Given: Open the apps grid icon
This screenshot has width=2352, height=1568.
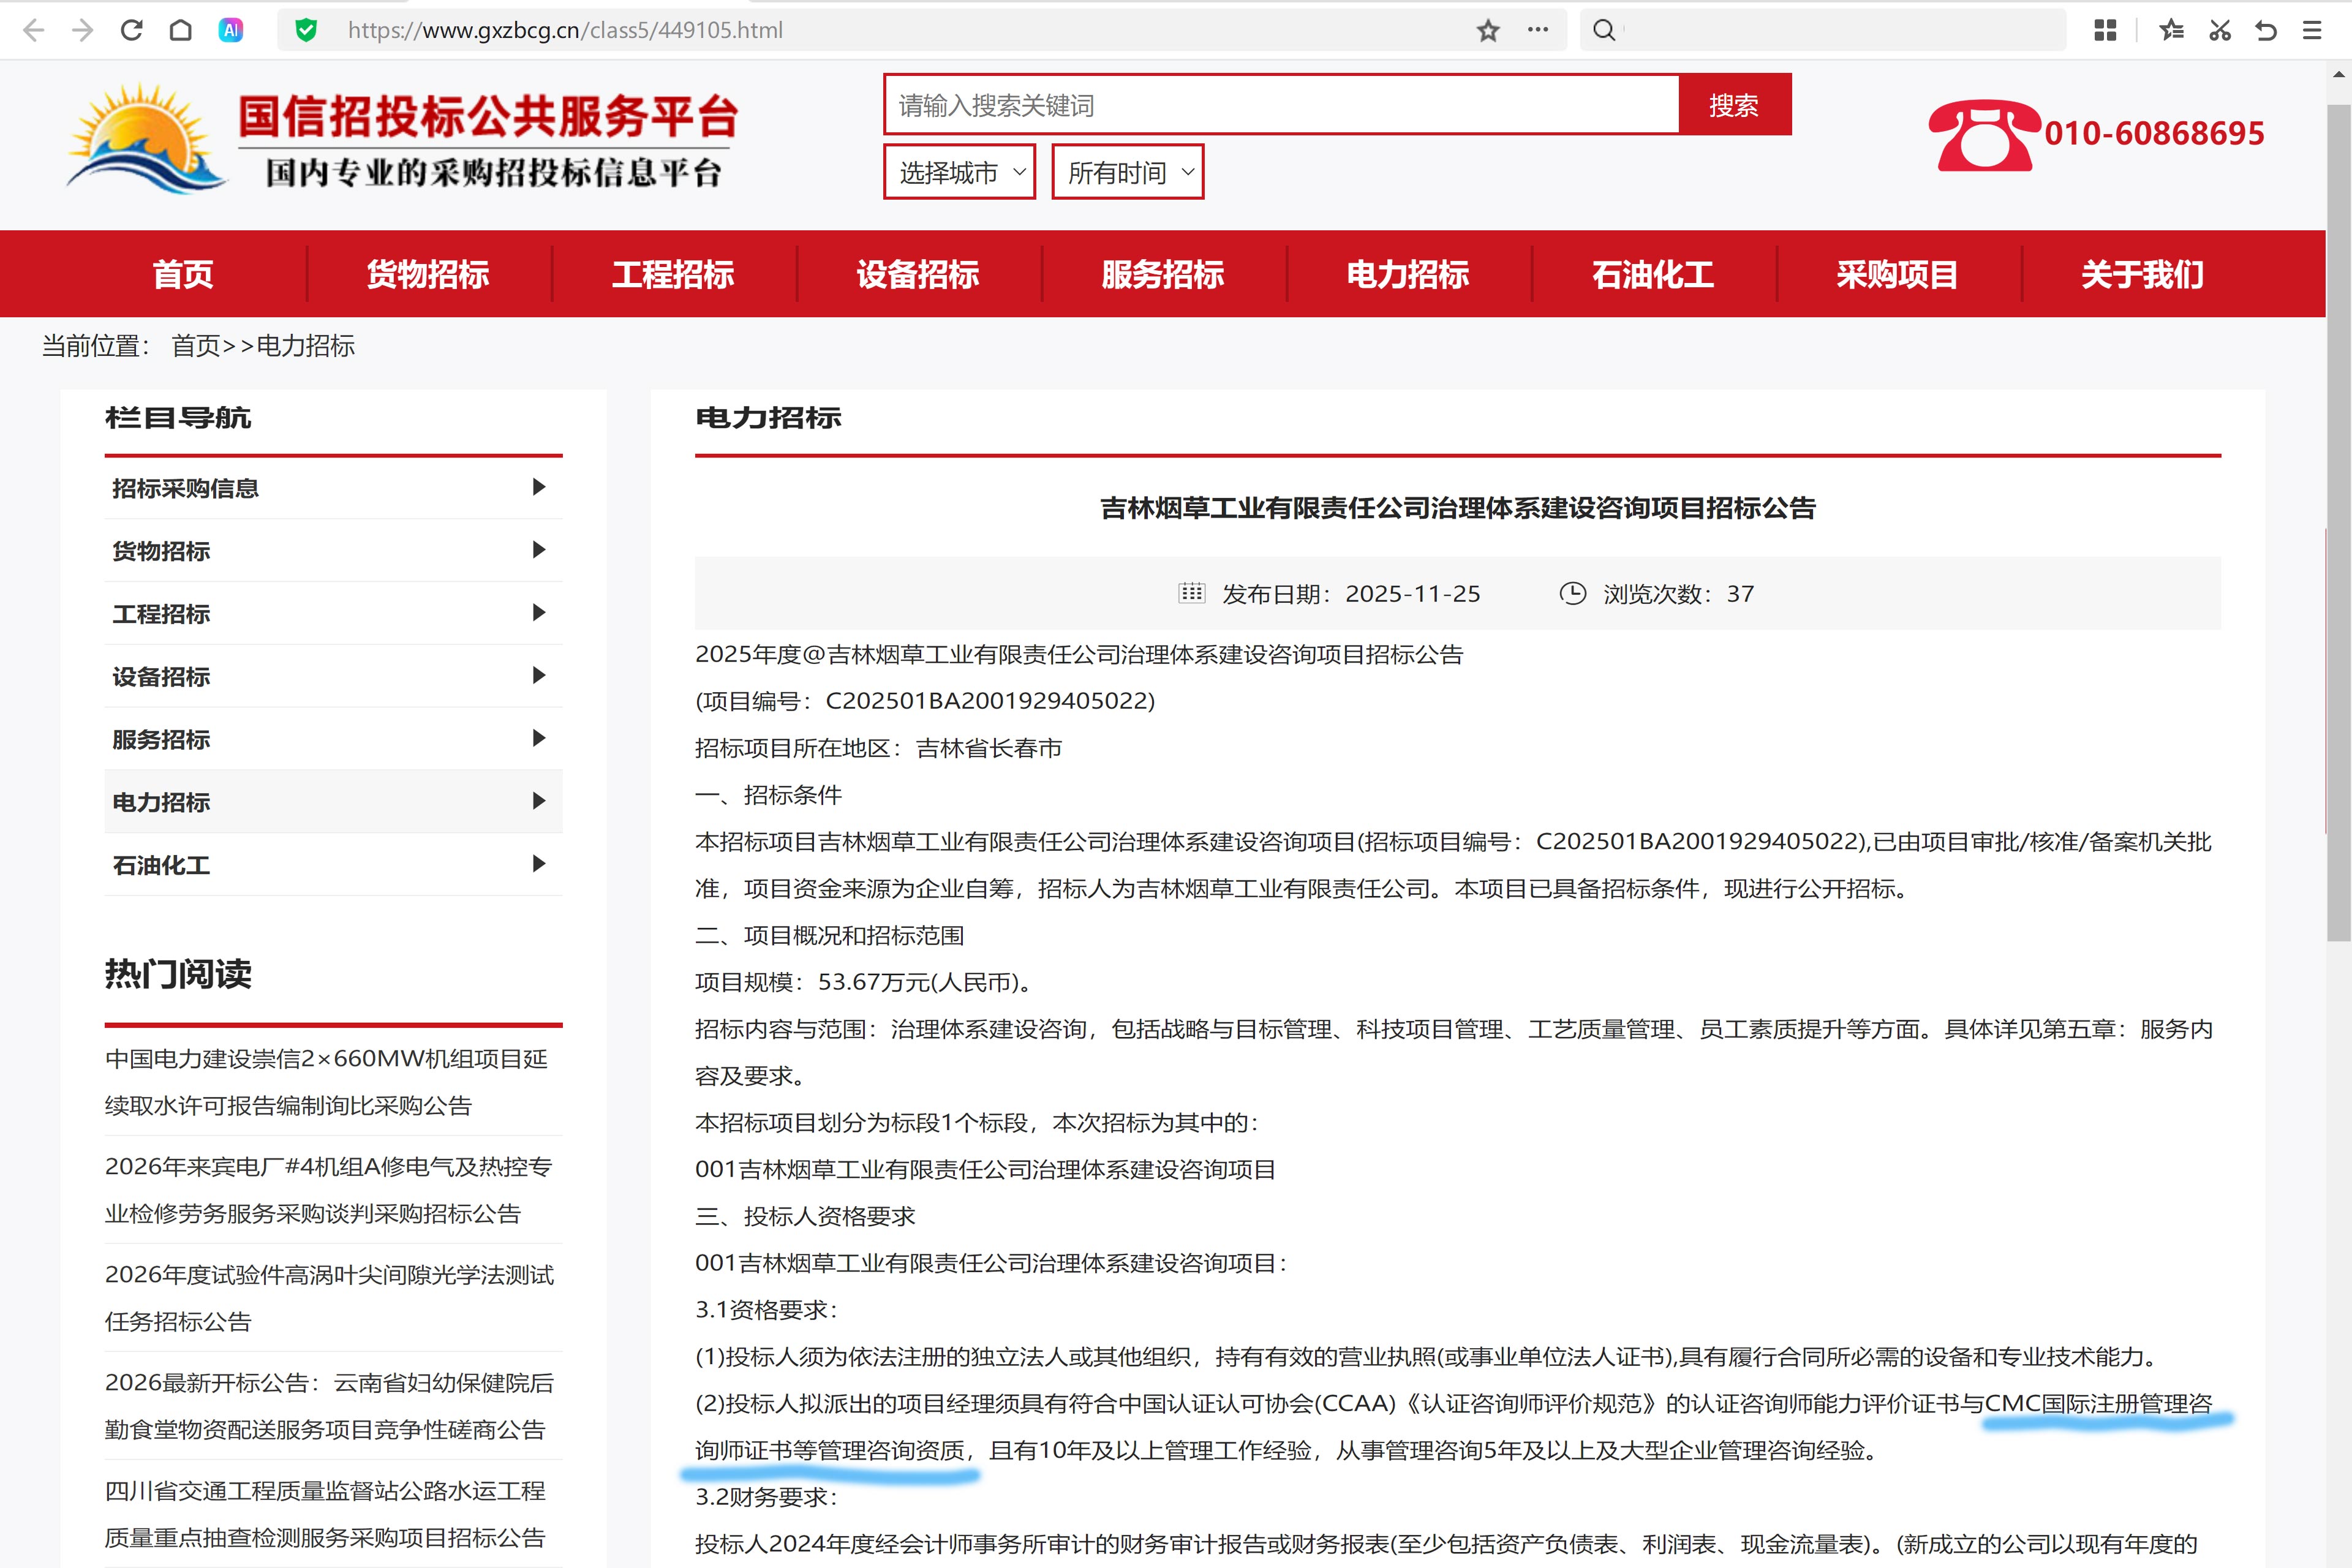Looking at the screenshot, I should 2105,30.
